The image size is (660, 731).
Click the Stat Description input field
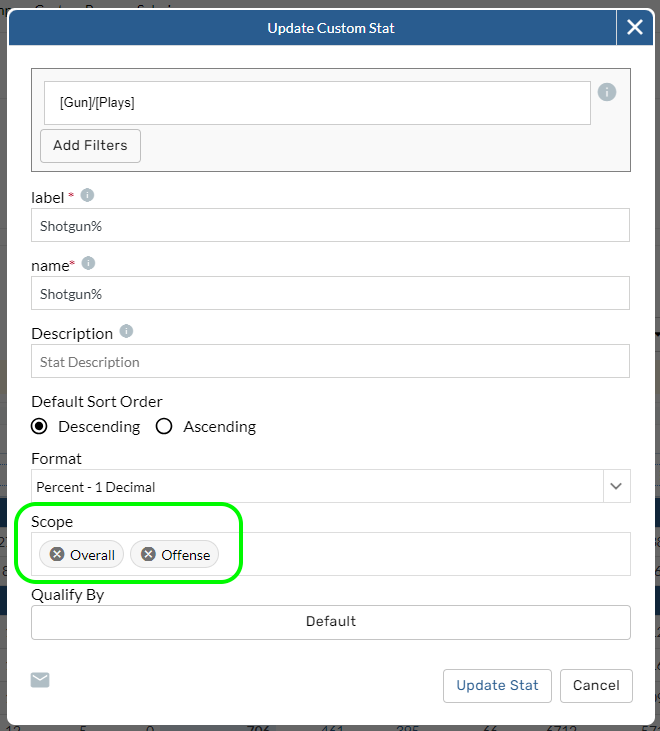click(330, 362)
